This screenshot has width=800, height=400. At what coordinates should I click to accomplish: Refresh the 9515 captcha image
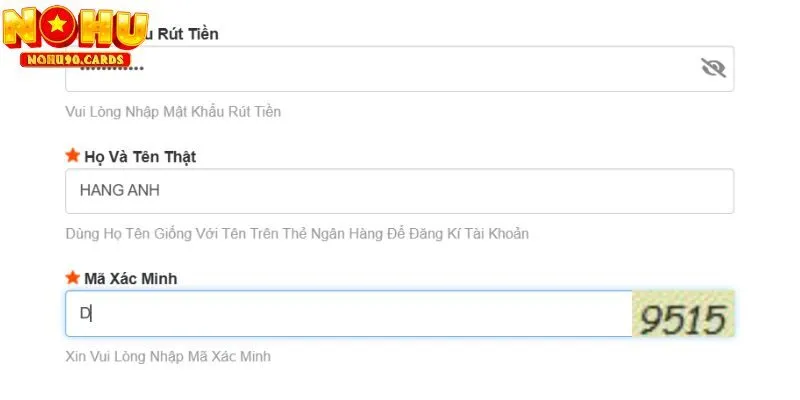[x=684, y=314]
